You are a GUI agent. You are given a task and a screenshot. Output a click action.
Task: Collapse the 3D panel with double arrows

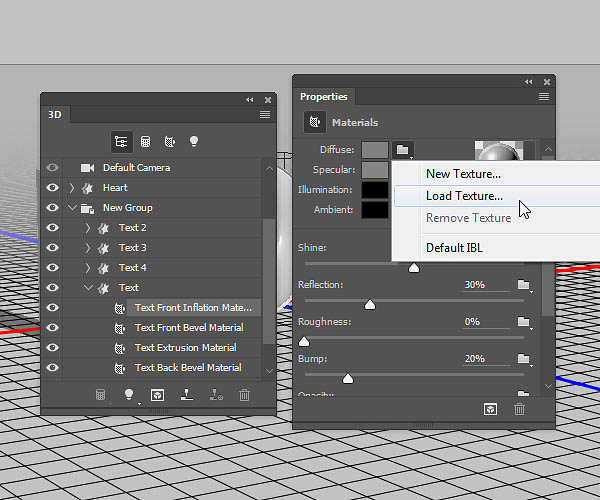[x=250, y=100]
